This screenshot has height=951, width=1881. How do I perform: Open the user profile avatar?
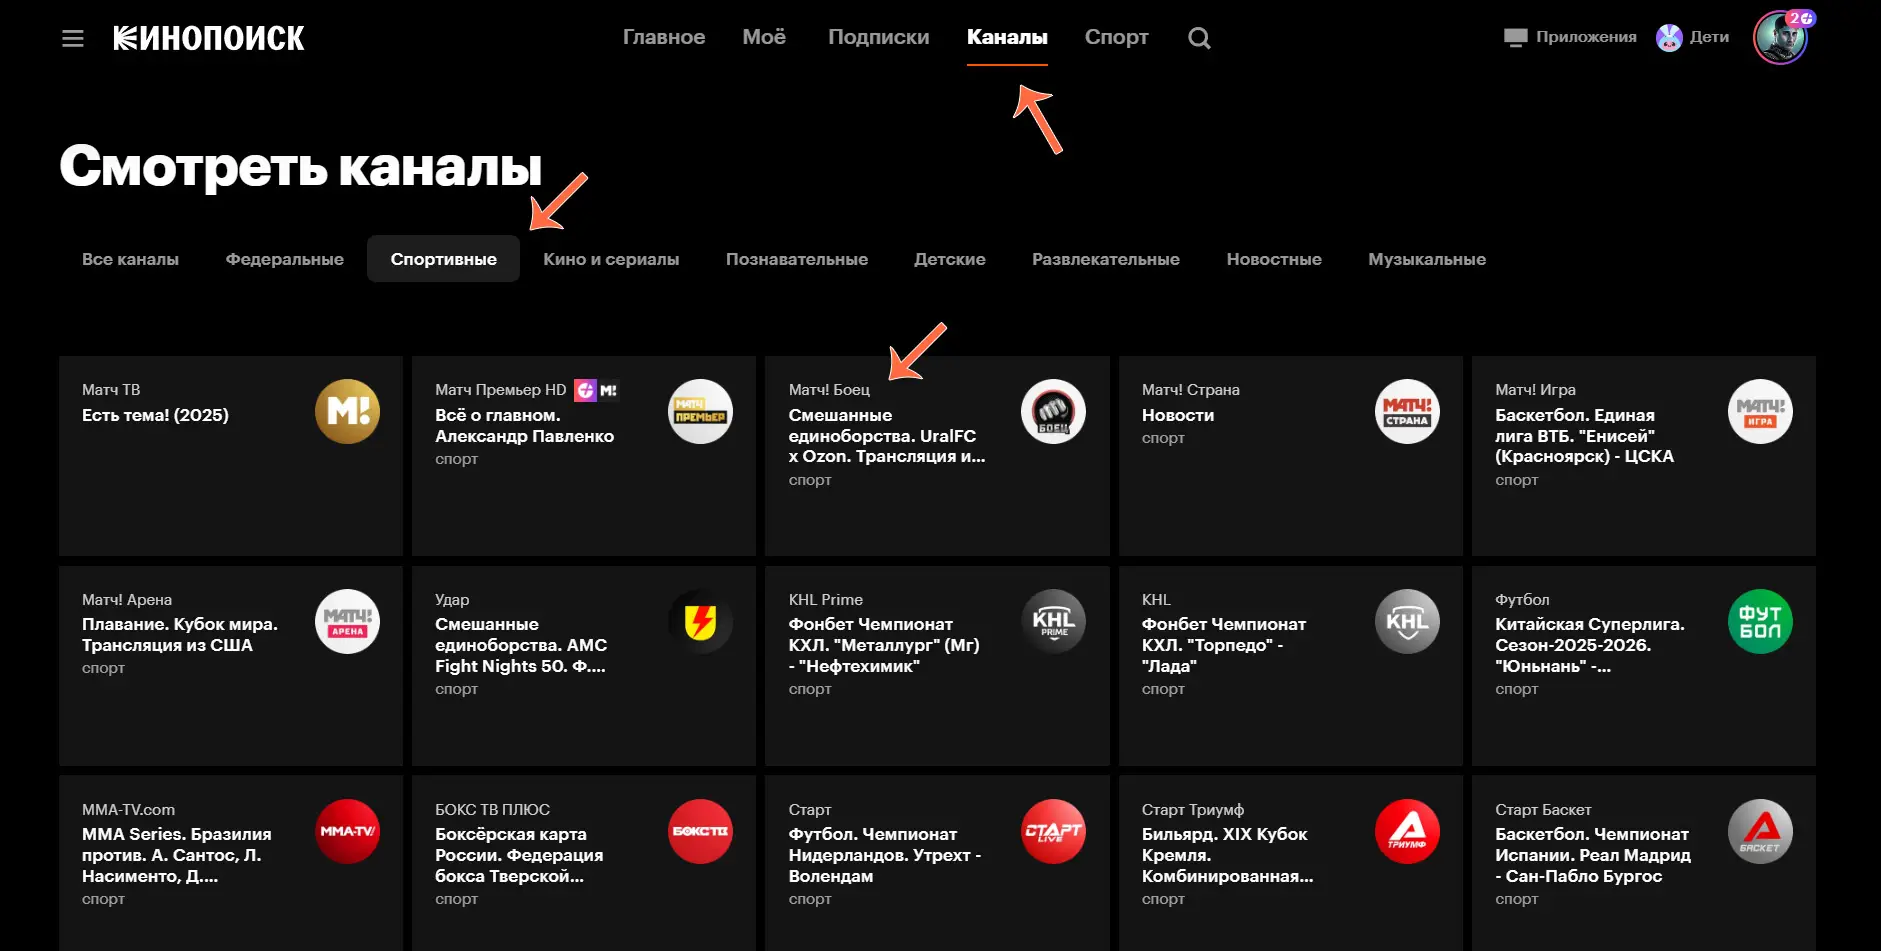tap(1780, 39)
